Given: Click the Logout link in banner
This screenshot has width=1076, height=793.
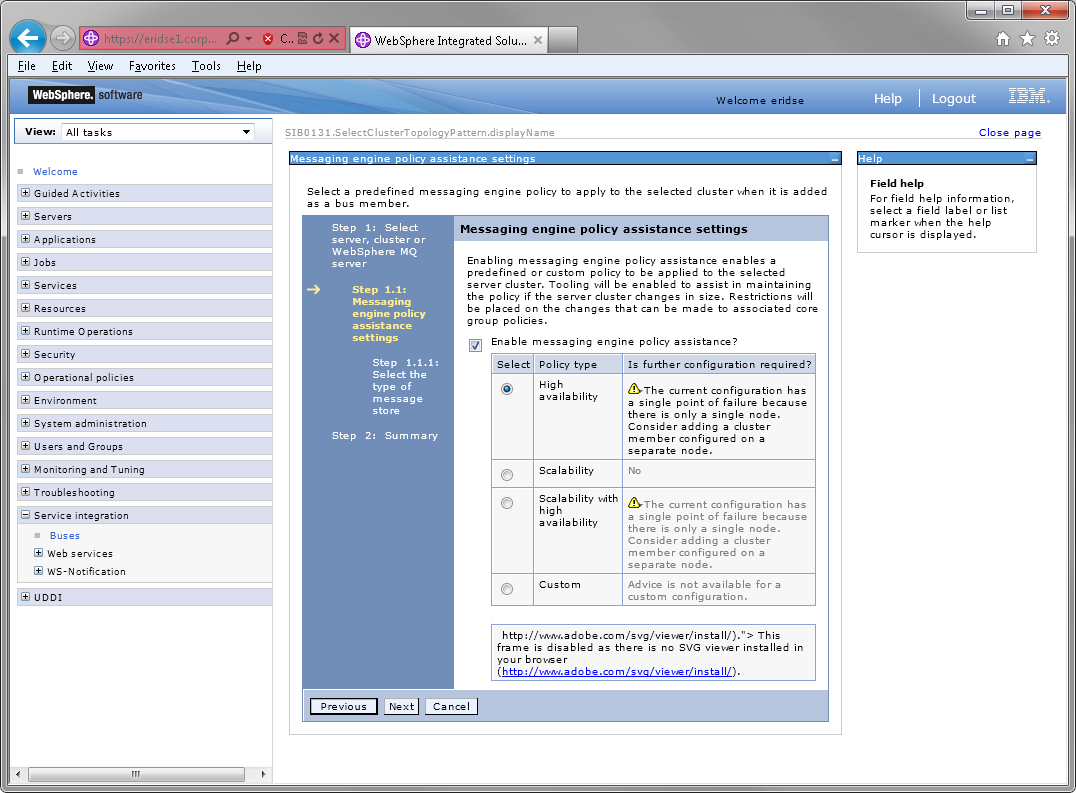Looking at the screenshot, I should (953, 99).
